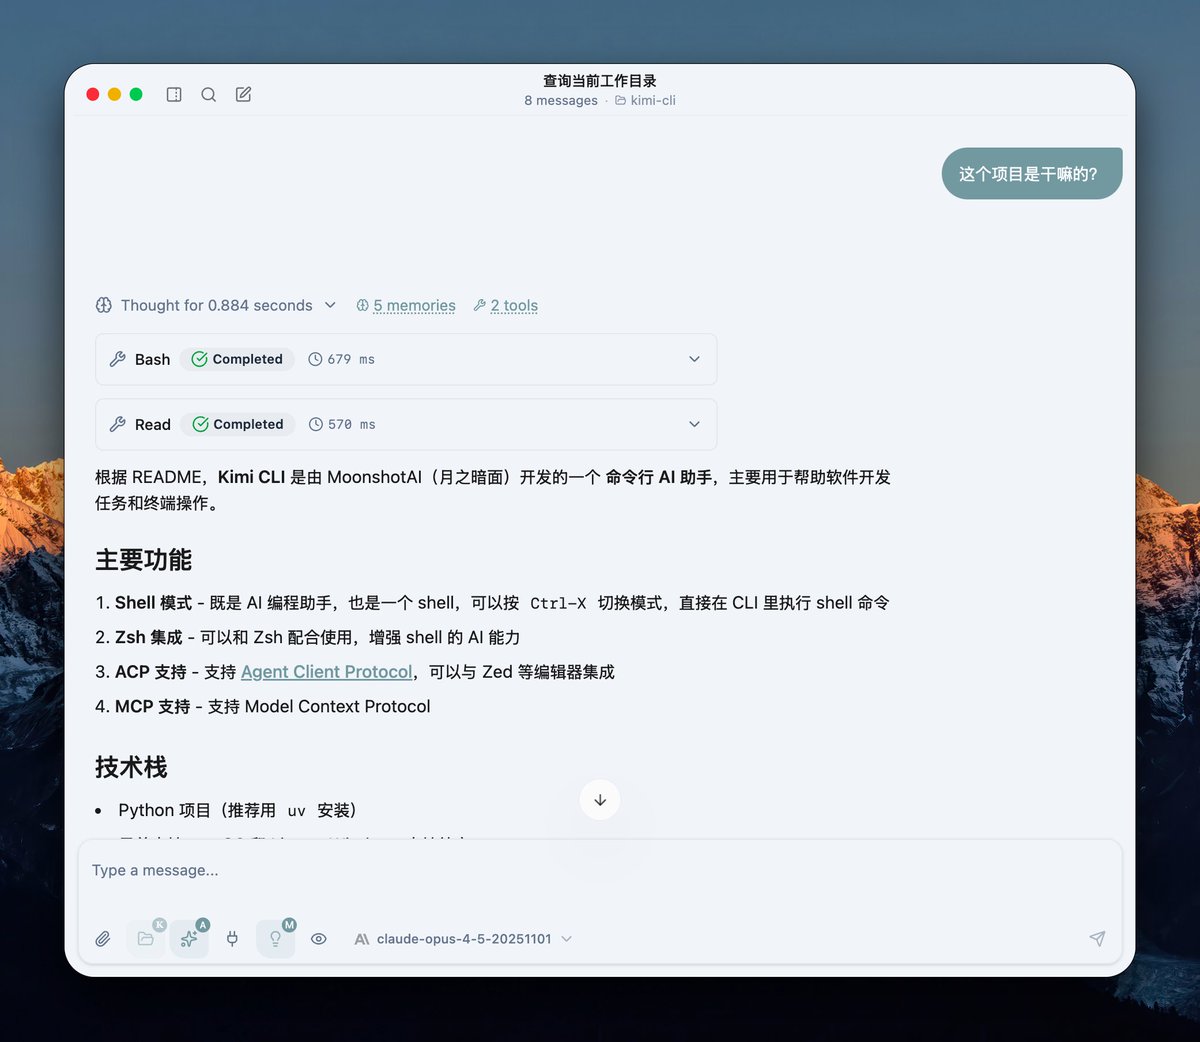Expand the Read tool call chevron
This screenshot has width=1200, height=1042.
pos(694,424)
